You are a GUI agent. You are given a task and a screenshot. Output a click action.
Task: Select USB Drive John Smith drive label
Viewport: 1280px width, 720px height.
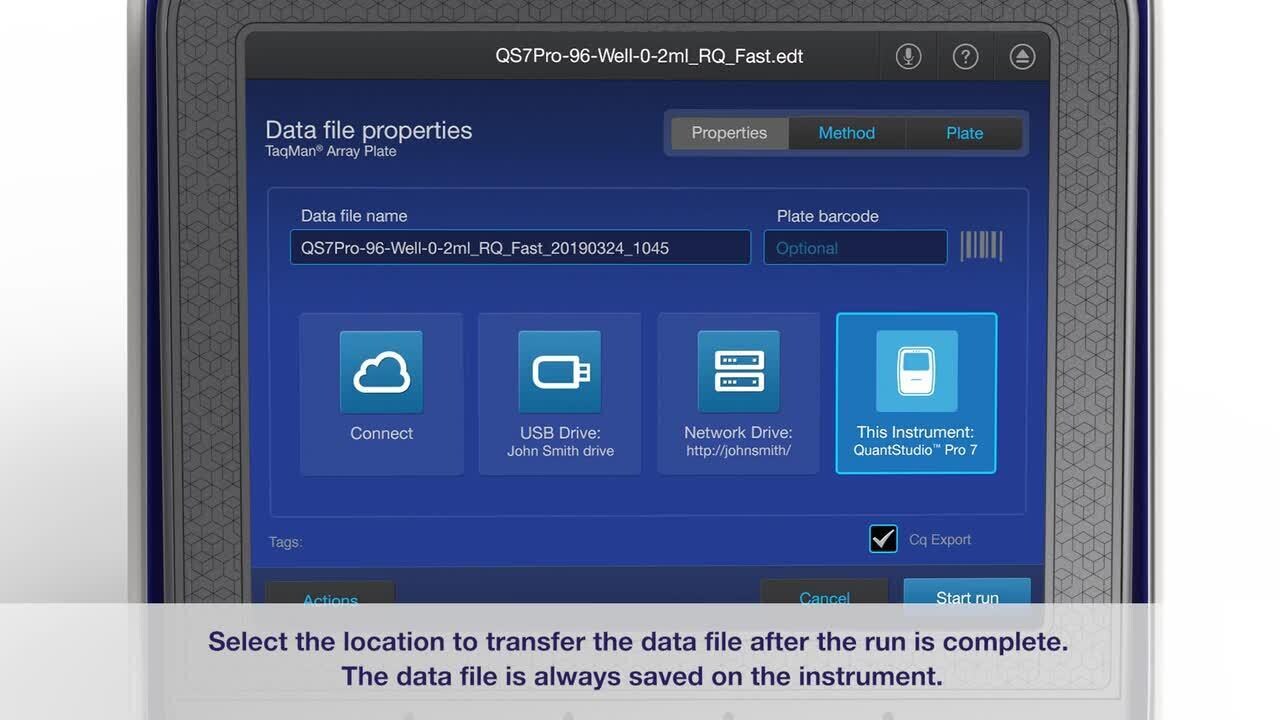(x=560, y=441)
